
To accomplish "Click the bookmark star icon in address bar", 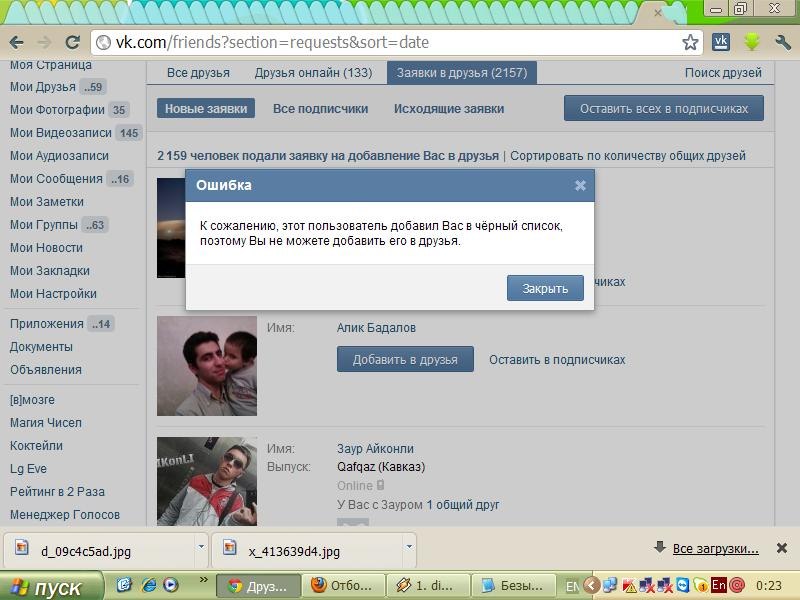I will pos(690,42).
